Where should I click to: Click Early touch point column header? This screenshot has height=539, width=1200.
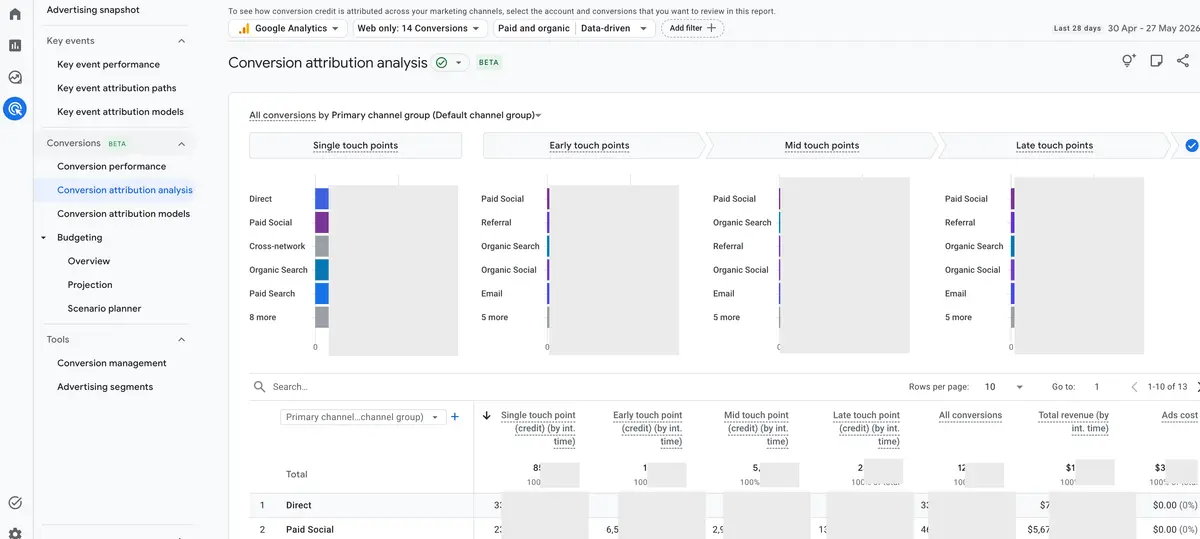(x=647, y=428)
